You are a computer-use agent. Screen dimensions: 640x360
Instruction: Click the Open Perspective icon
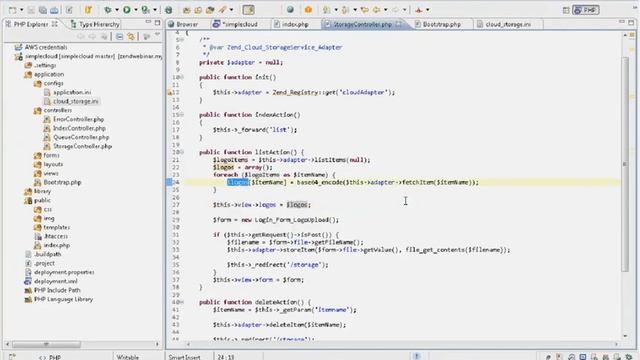(566, 10)
